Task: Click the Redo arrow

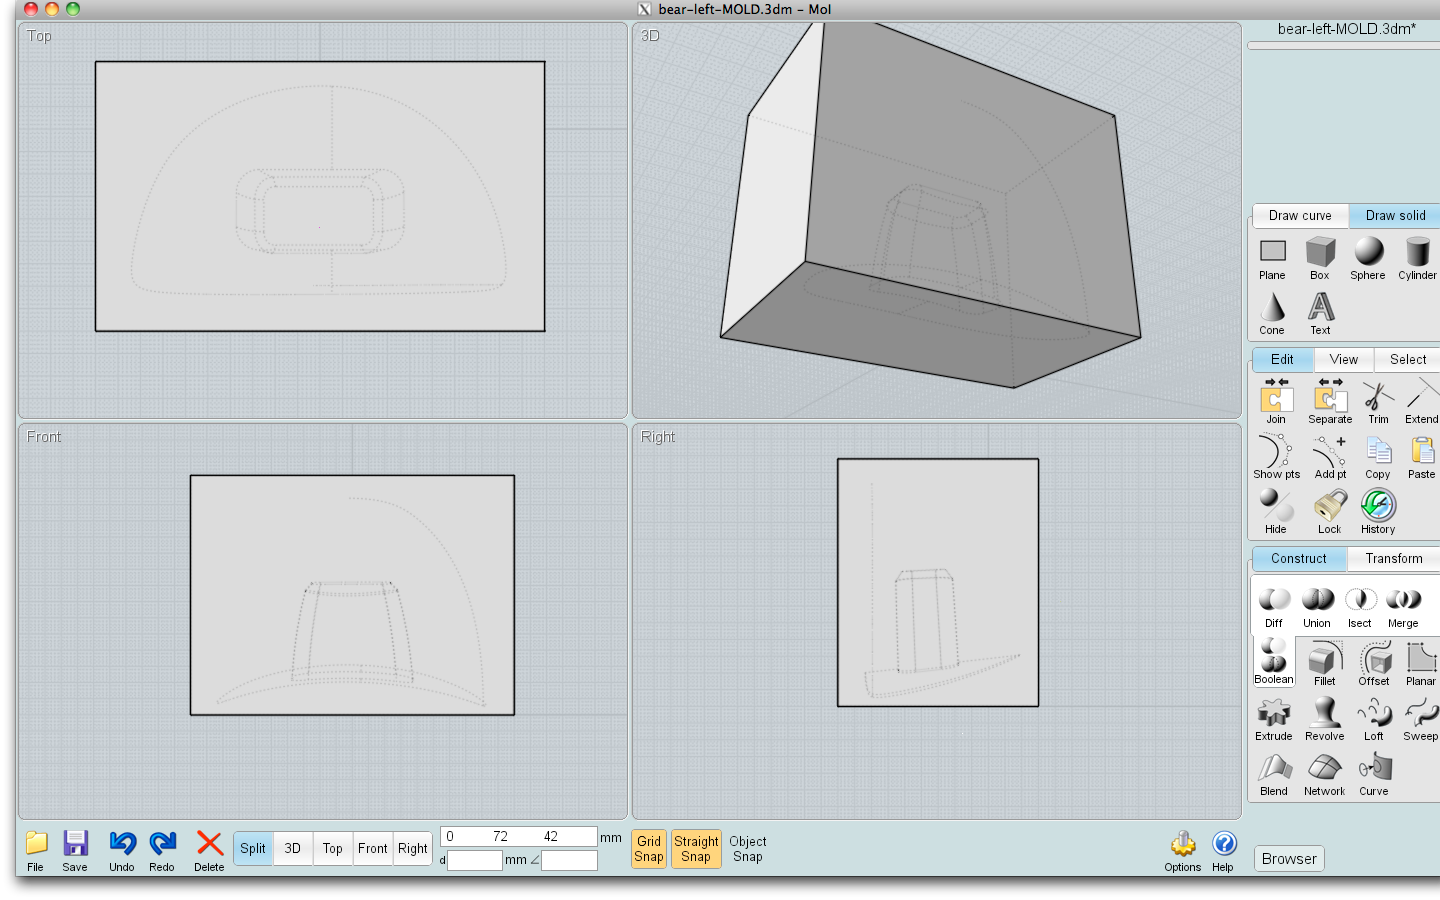Action: [162, 851]
